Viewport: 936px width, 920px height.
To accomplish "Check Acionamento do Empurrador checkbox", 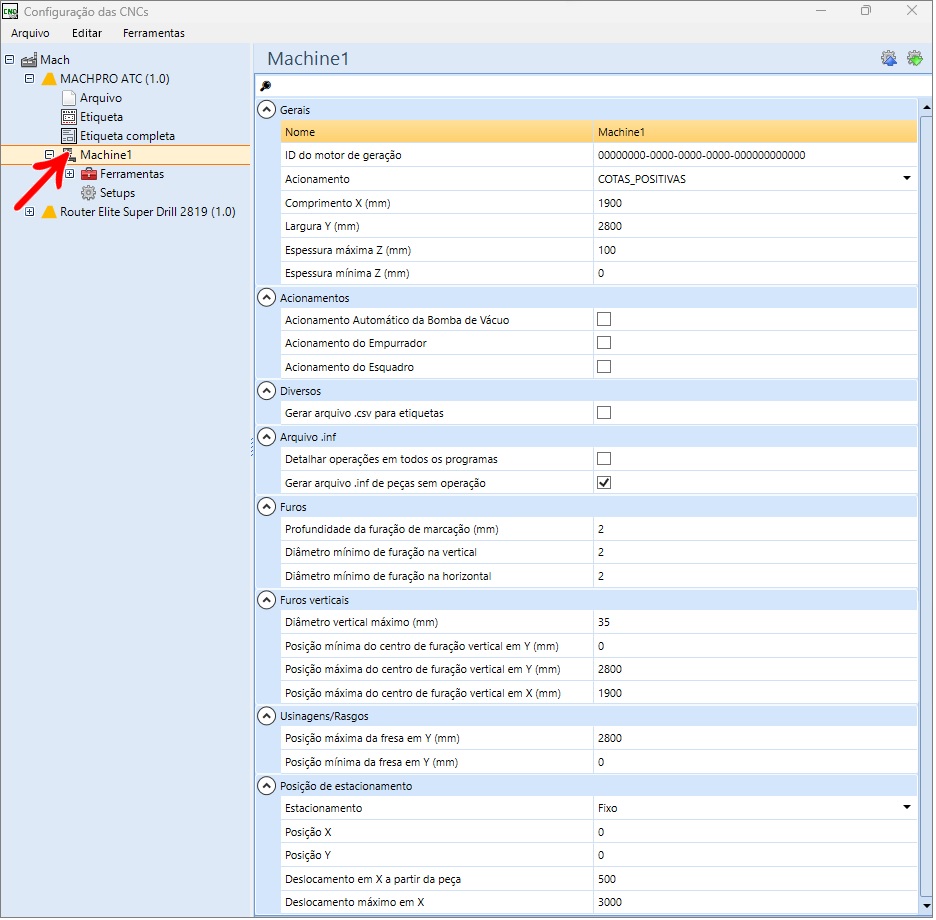I will pos(604,343).
